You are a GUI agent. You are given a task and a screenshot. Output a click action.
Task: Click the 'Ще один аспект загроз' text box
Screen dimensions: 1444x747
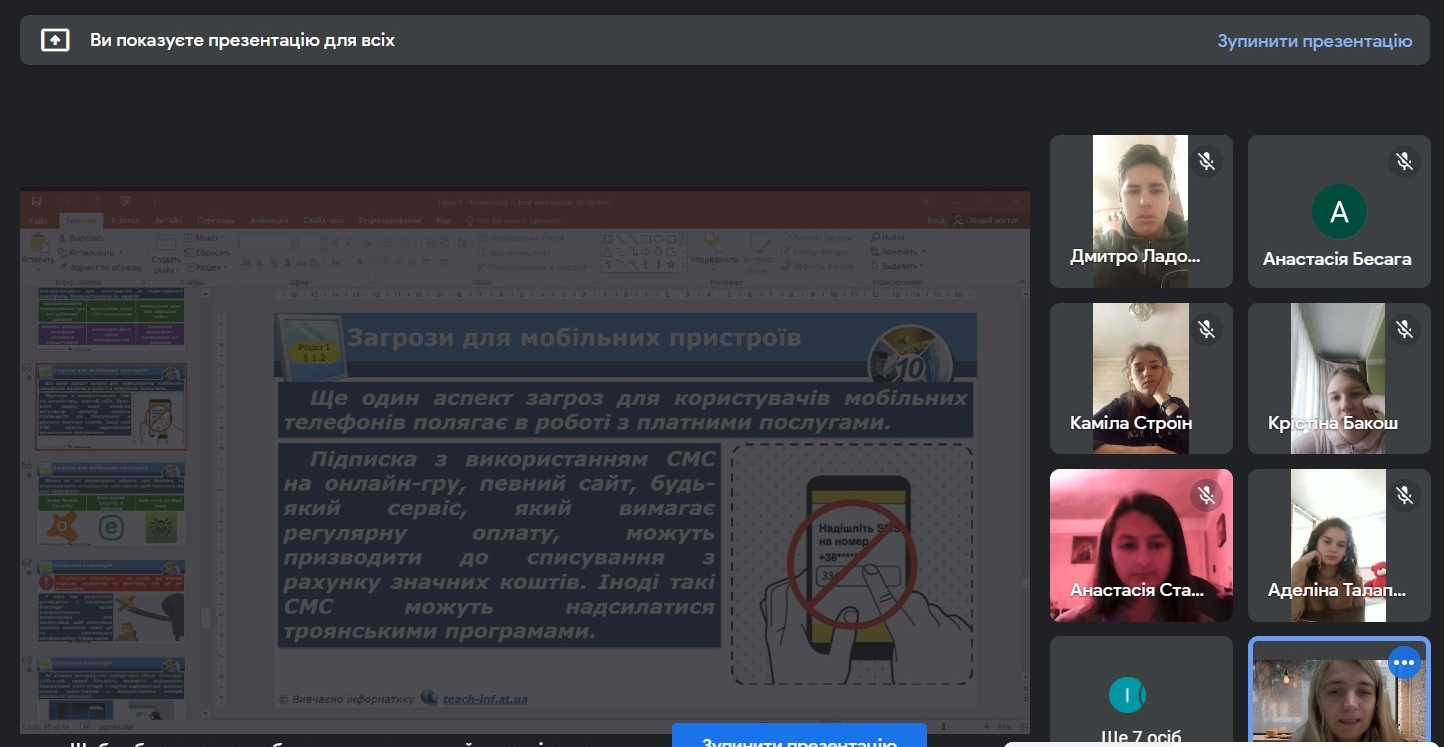[626, 410]
